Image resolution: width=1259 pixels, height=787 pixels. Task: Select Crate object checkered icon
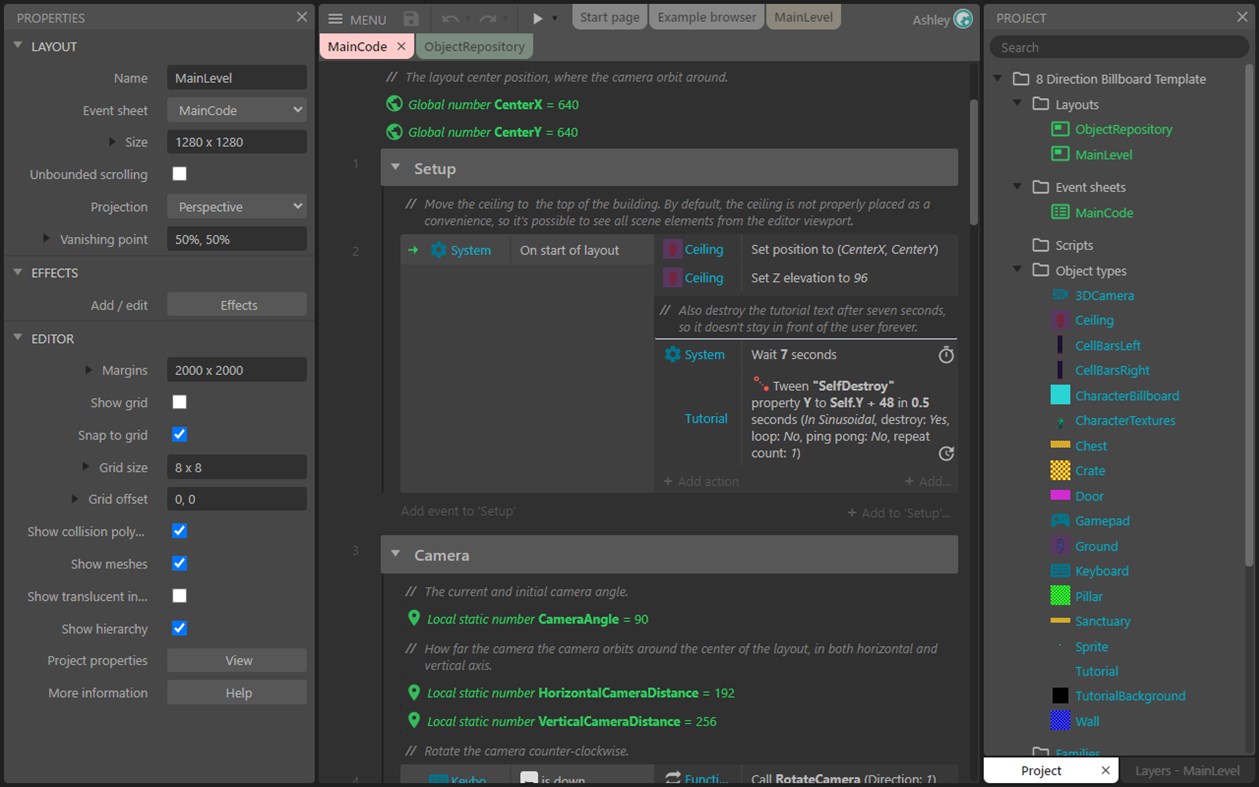tap(1060, 470)
